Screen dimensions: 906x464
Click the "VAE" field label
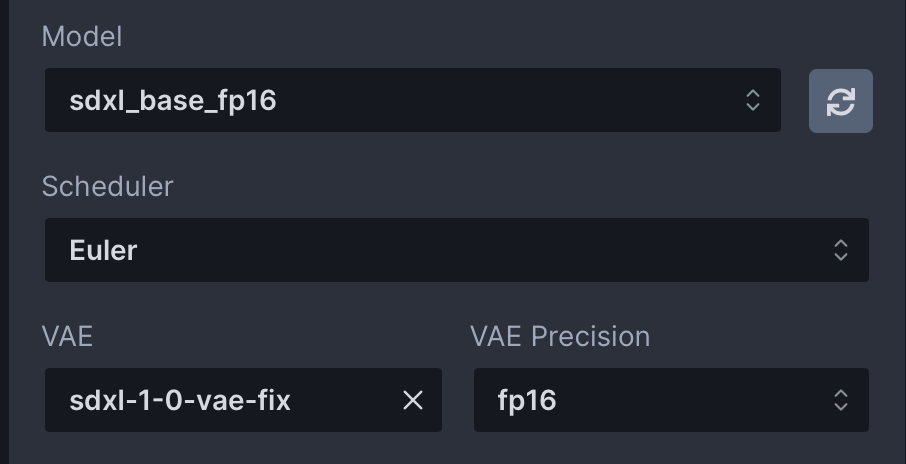tap(67, 336)
